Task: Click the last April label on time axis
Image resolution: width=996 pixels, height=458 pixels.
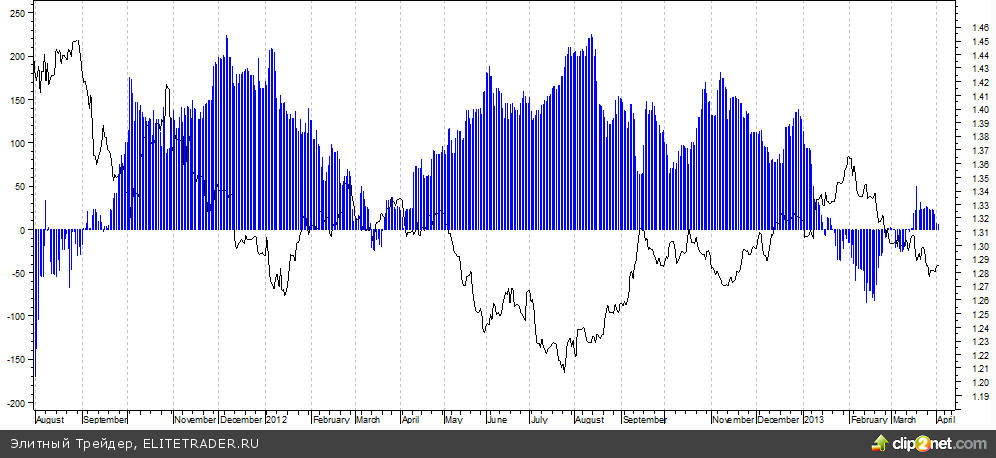Action: [x=945, y=421]
